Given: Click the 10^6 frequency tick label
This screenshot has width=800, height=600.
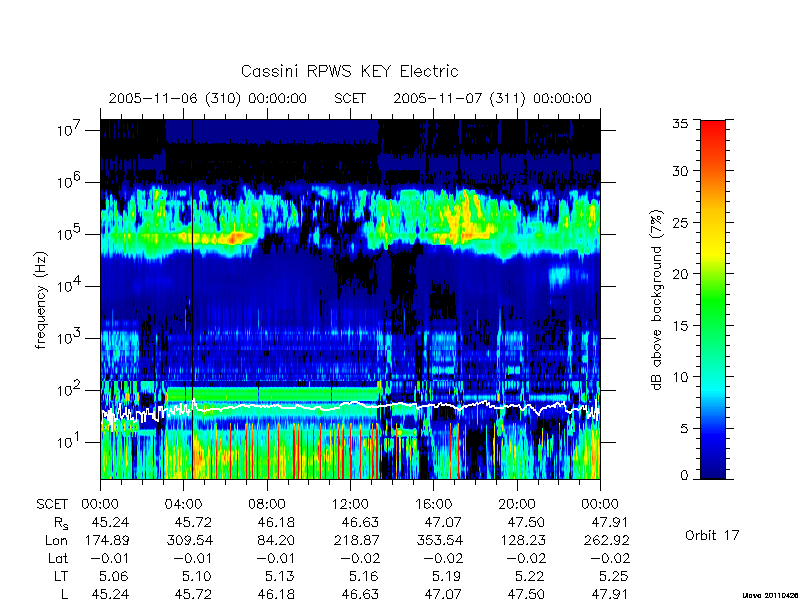Looking at the screenshot, I should [68, 181].
